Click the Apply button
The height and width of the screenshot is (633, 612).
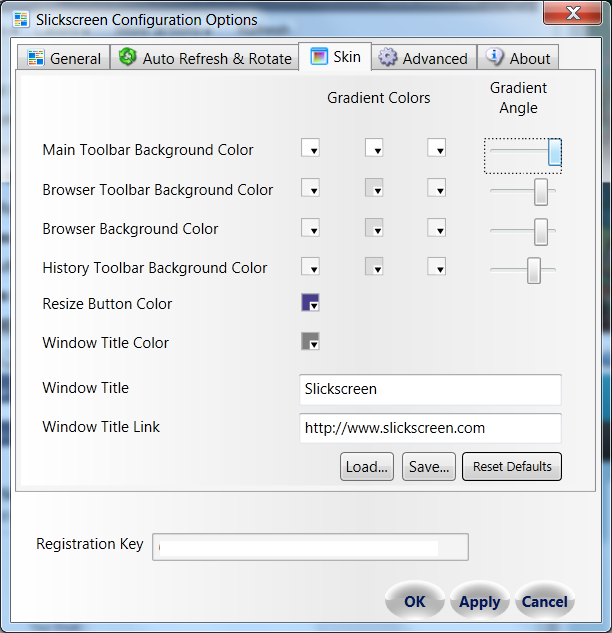coord(480,602)
